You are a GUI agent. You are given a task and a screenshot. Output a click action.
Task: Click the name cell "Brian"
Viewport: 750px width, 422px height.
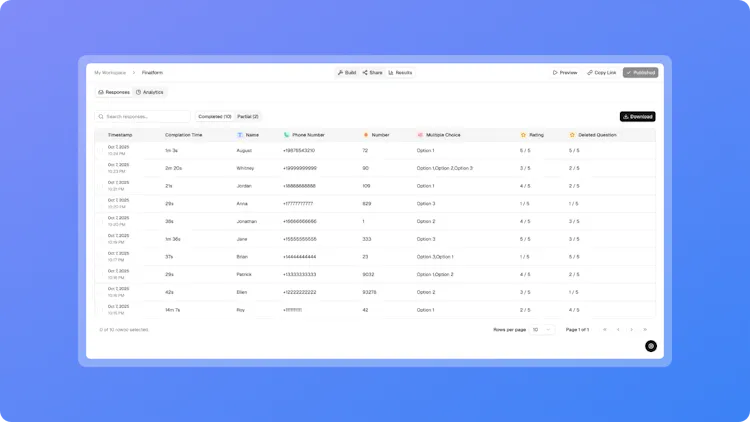click(242, 257)
